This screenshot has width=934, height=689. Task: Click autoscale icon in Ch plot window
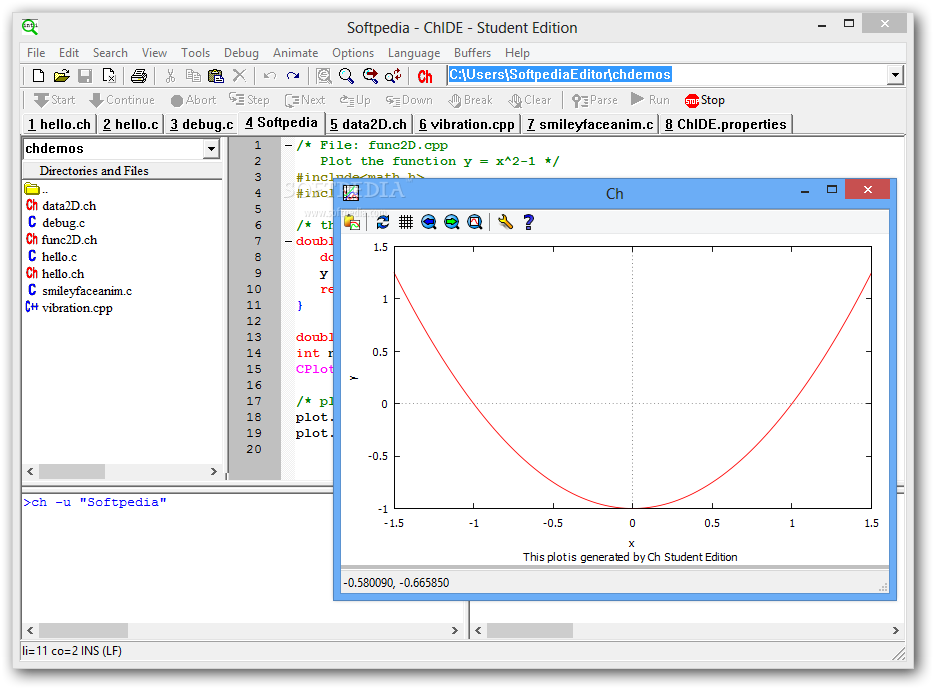coord(475,223)
